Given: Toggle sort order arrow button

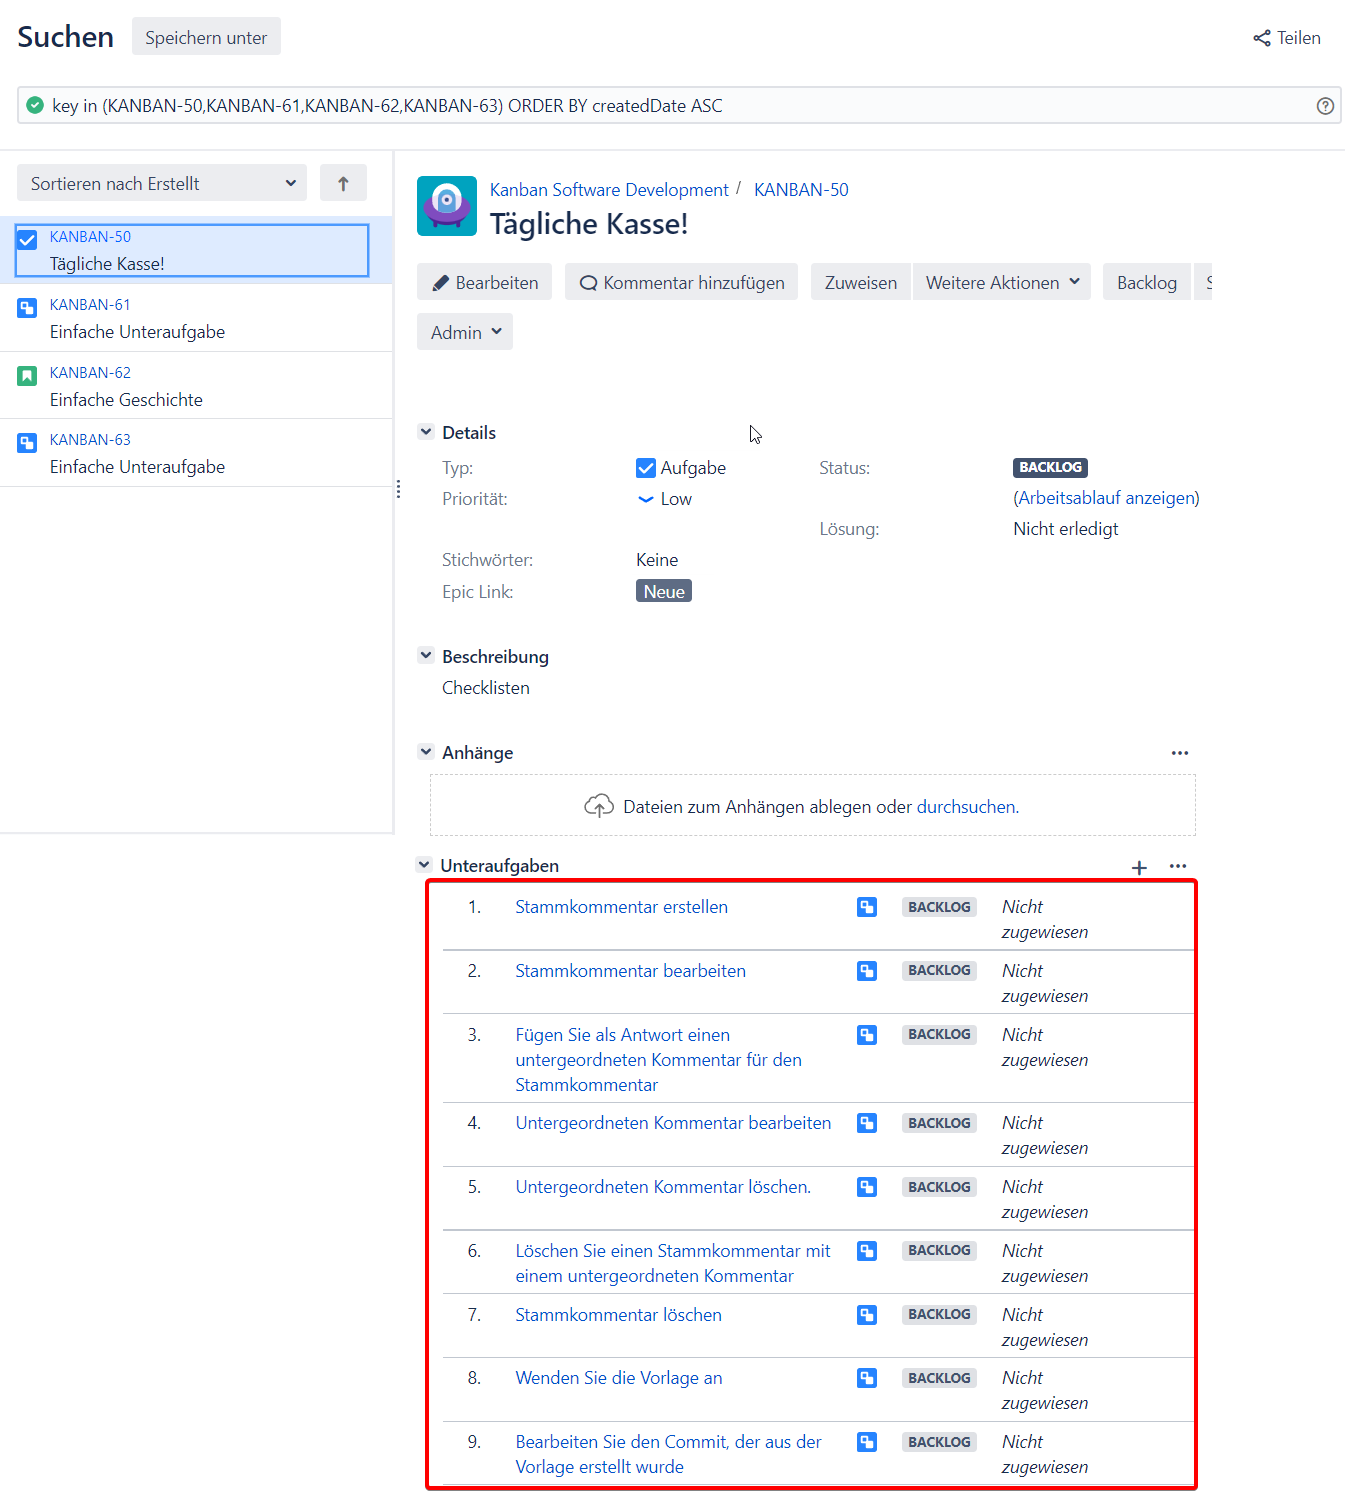Looking at the screenshot, I should (343, 183).
